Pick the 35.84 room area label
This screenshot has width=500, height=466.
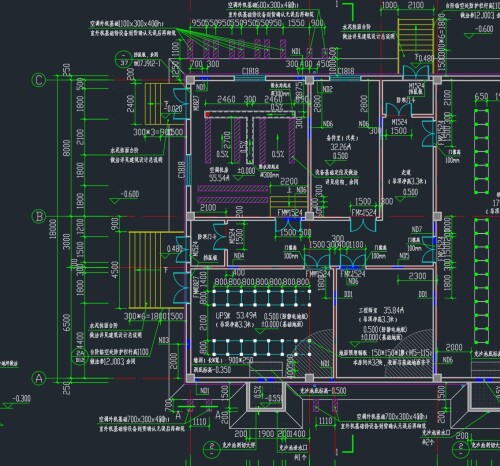393,310
